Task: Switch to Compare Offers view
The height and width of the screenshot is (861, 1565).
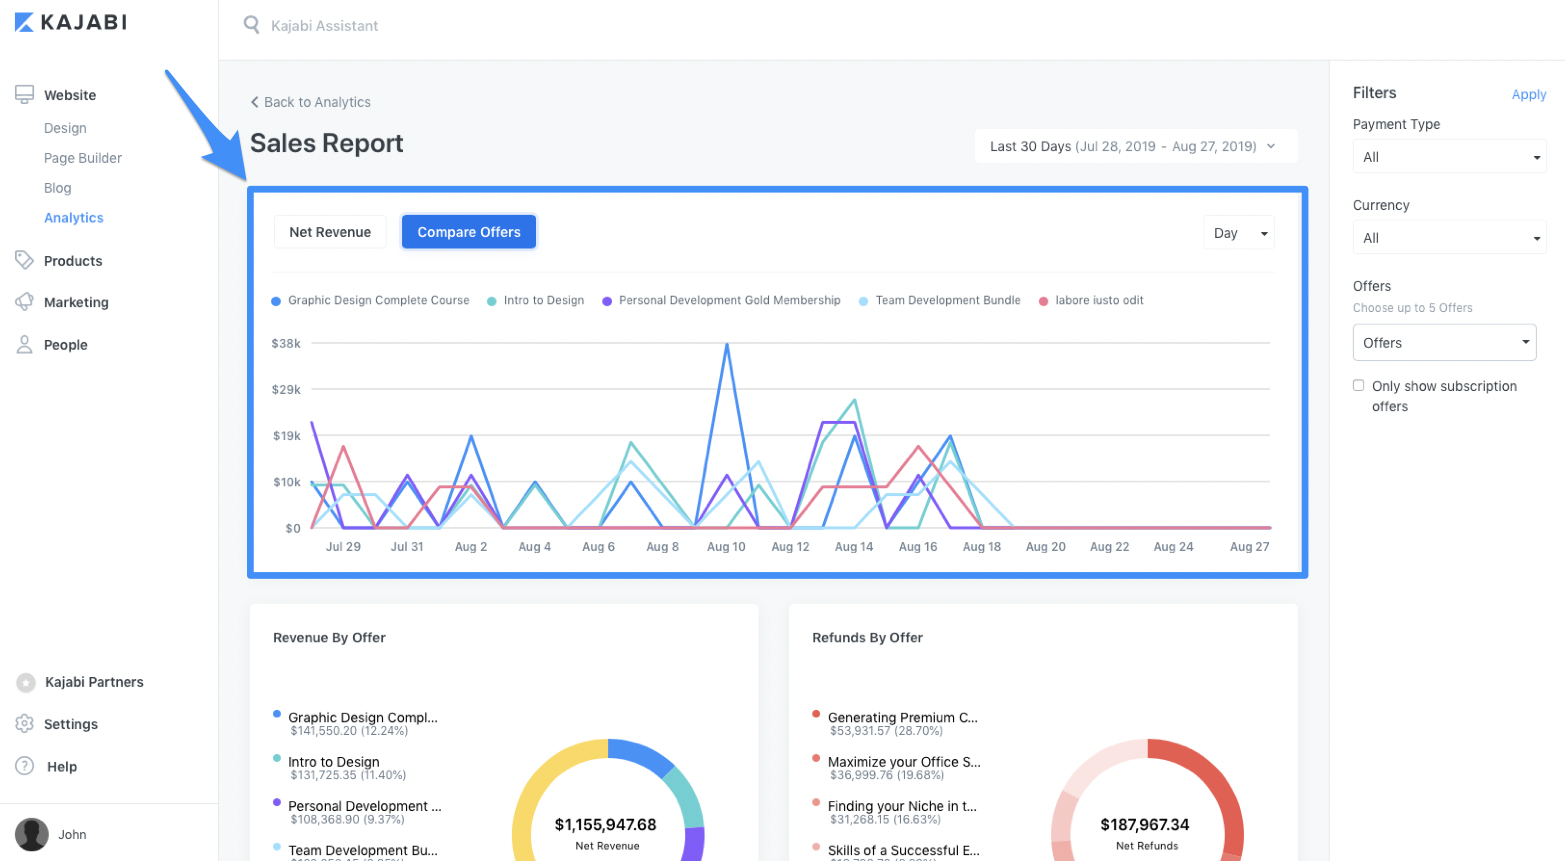Action: click(x=469, y=232)
